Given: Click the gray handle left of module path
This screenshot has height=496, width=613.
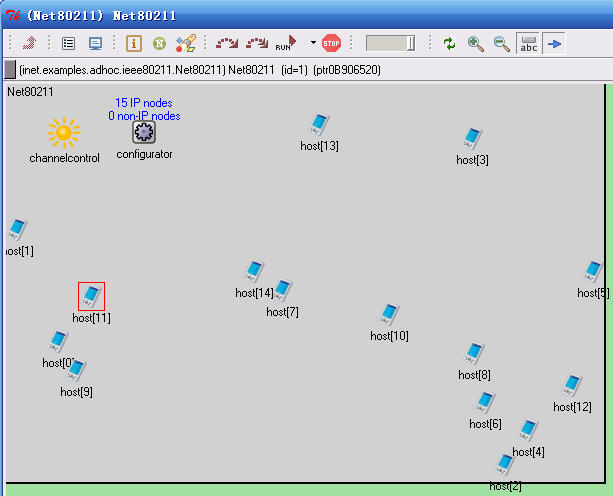Looking at the screenshot, I should click(x=10, y=70).
